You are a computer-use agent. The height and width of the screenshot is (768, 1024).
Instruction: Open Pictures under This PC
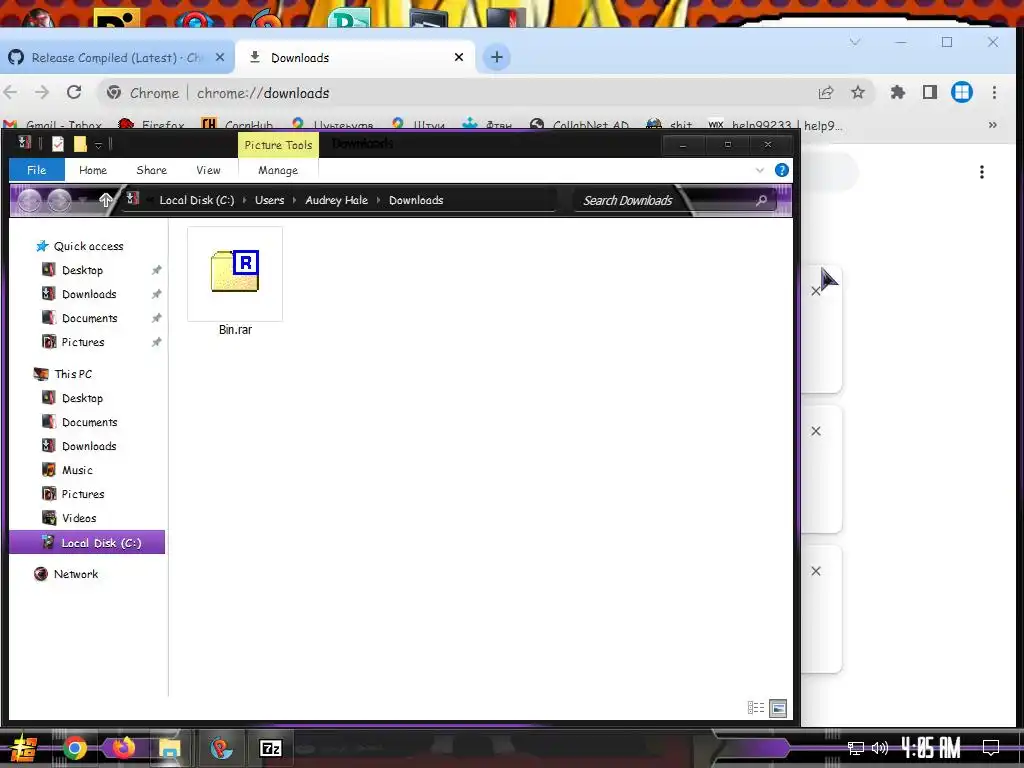[83, 494]
